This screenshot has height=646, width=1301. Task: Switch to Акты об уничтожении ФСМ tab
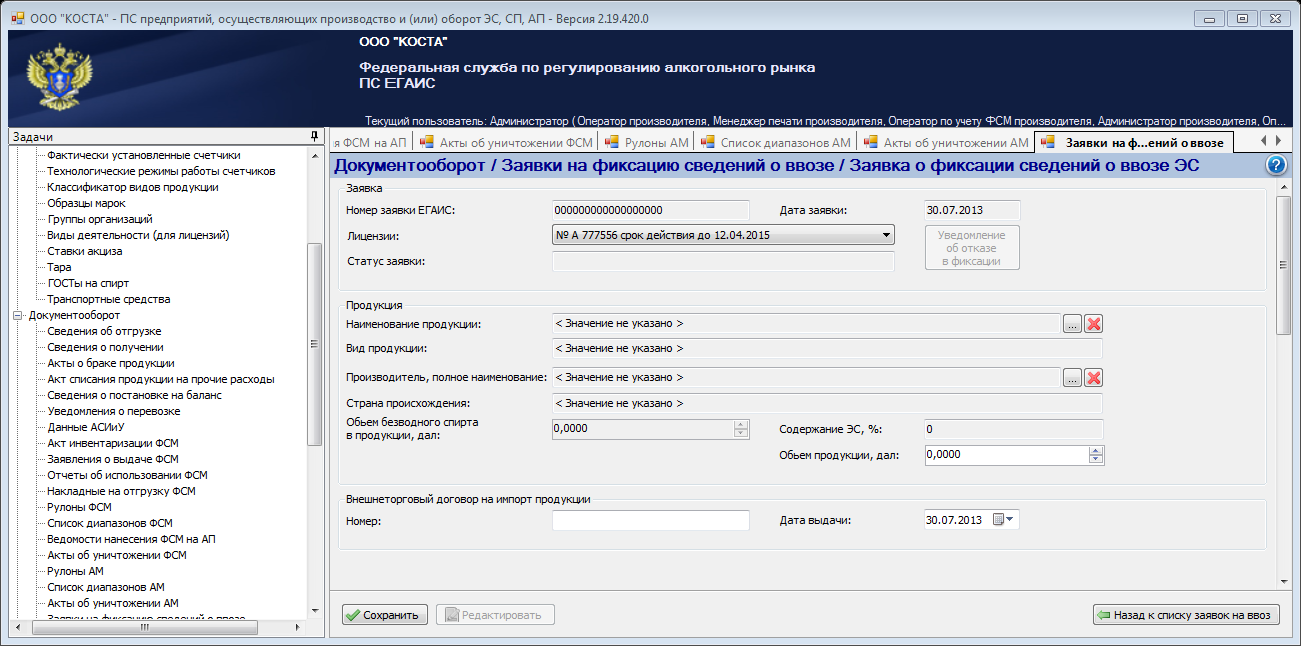pos(505,142)
